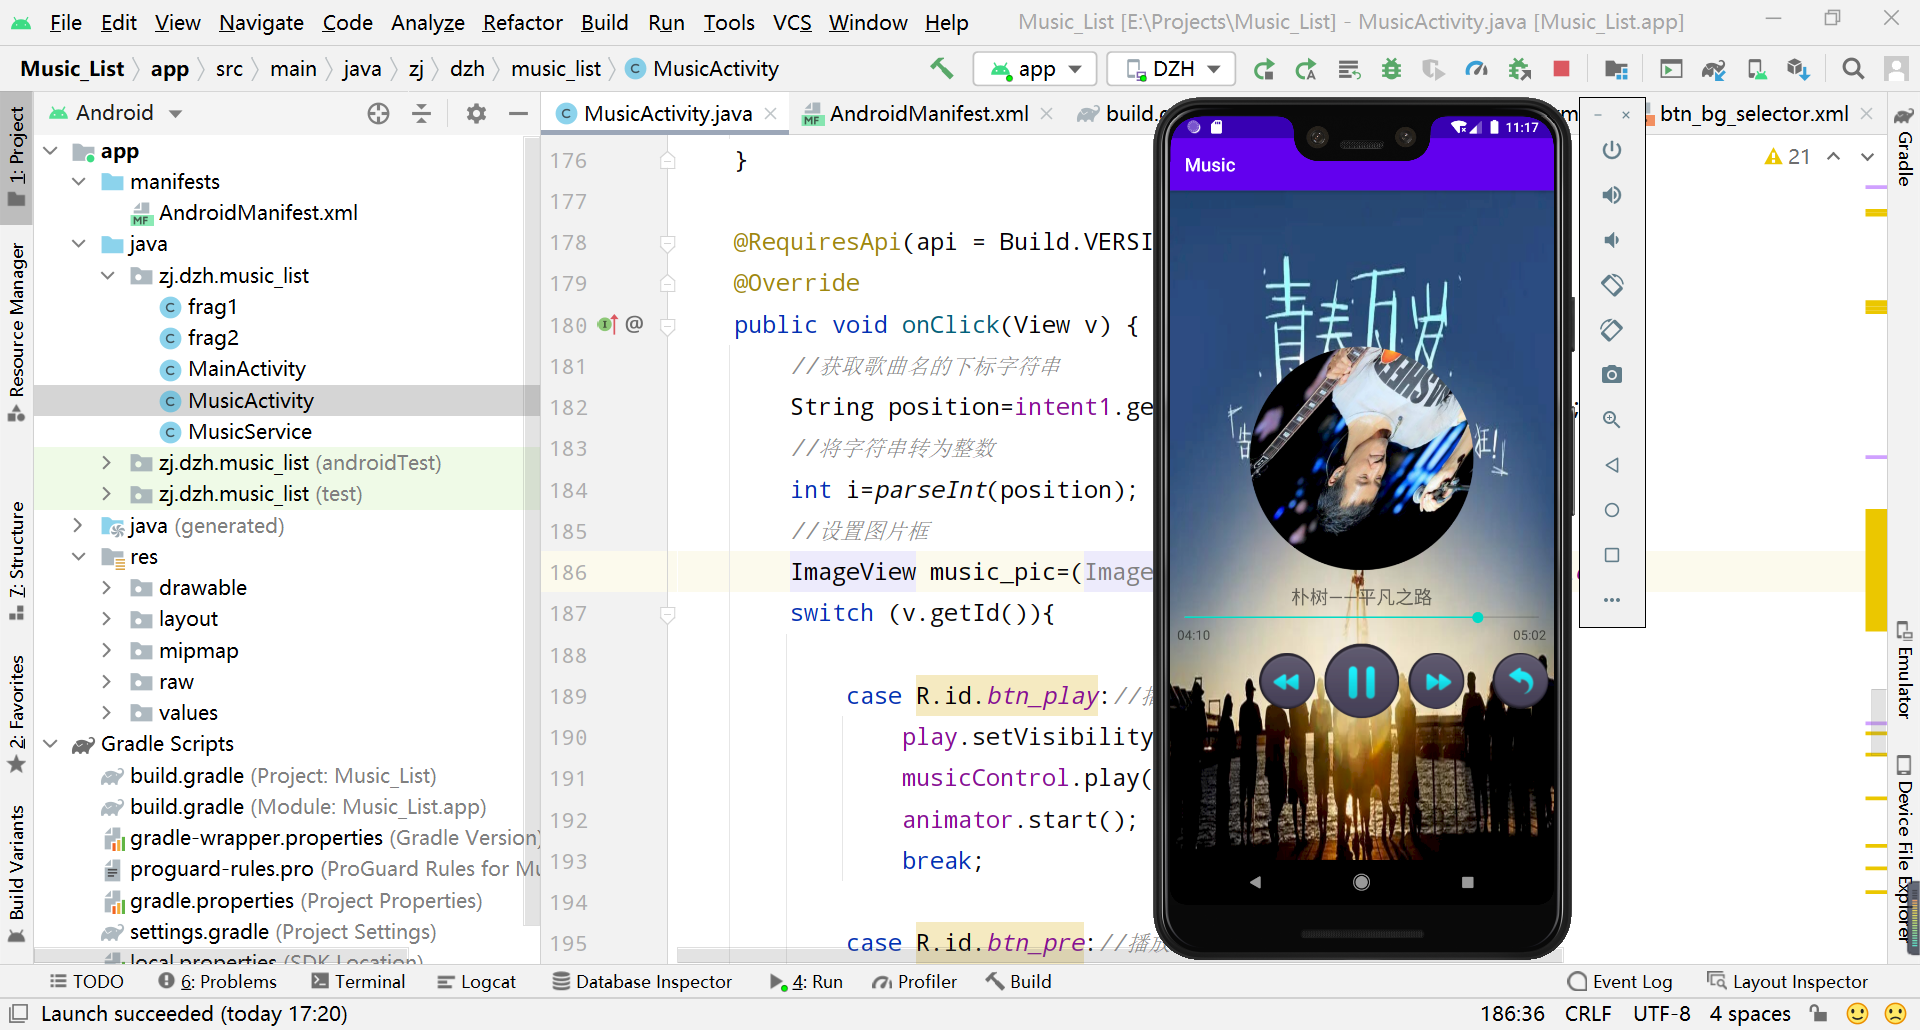Open the Logcat tool window
The height and width of the screenshot is (1030, 1920).
[x=476, y=982]
